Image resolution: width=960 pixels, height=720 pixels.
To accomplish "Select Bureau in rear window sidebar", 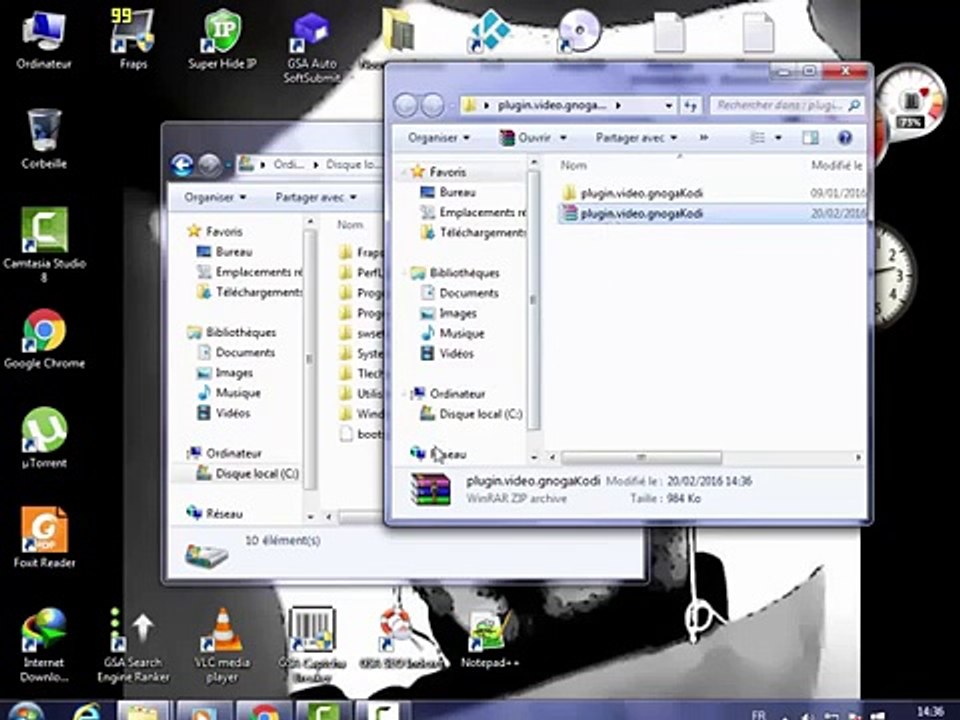I will pyautogui.click(x=224, y=252).
